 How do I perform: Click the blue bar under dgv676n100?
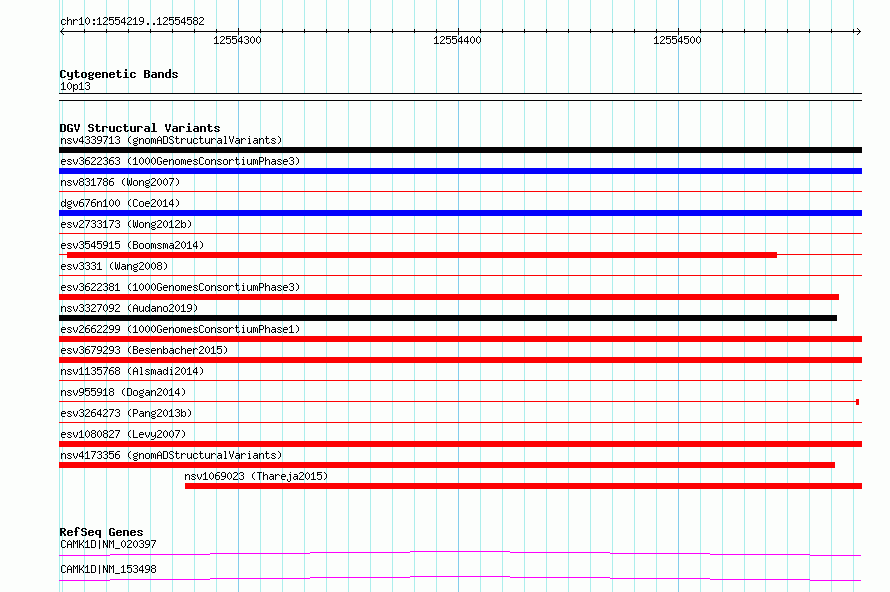coord(460,213)
